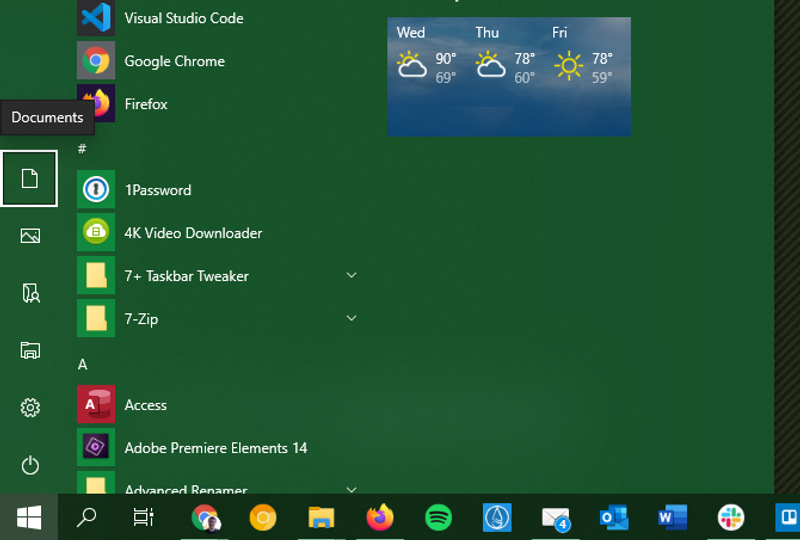800x540 pixels.
Task: Launch 1Password from the app list
Action: click(217, 189)
